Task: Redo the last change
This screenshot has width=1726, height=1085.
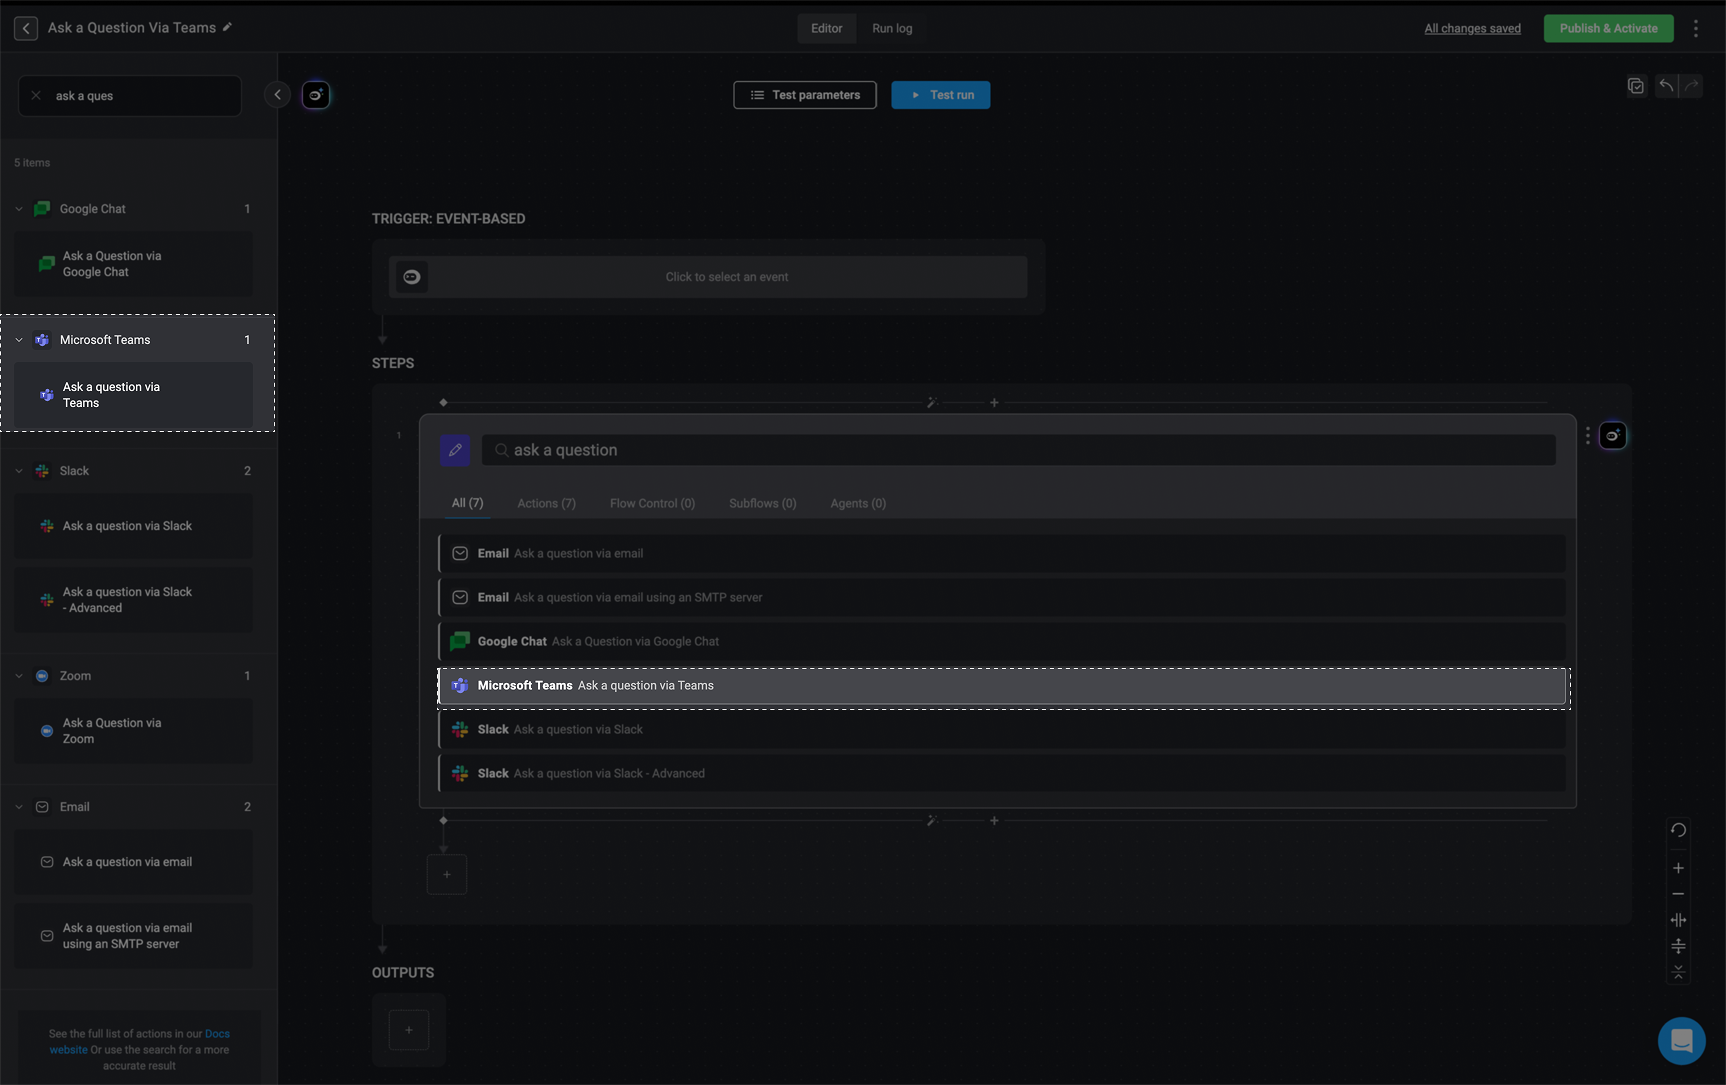Action: (1691, 86)
